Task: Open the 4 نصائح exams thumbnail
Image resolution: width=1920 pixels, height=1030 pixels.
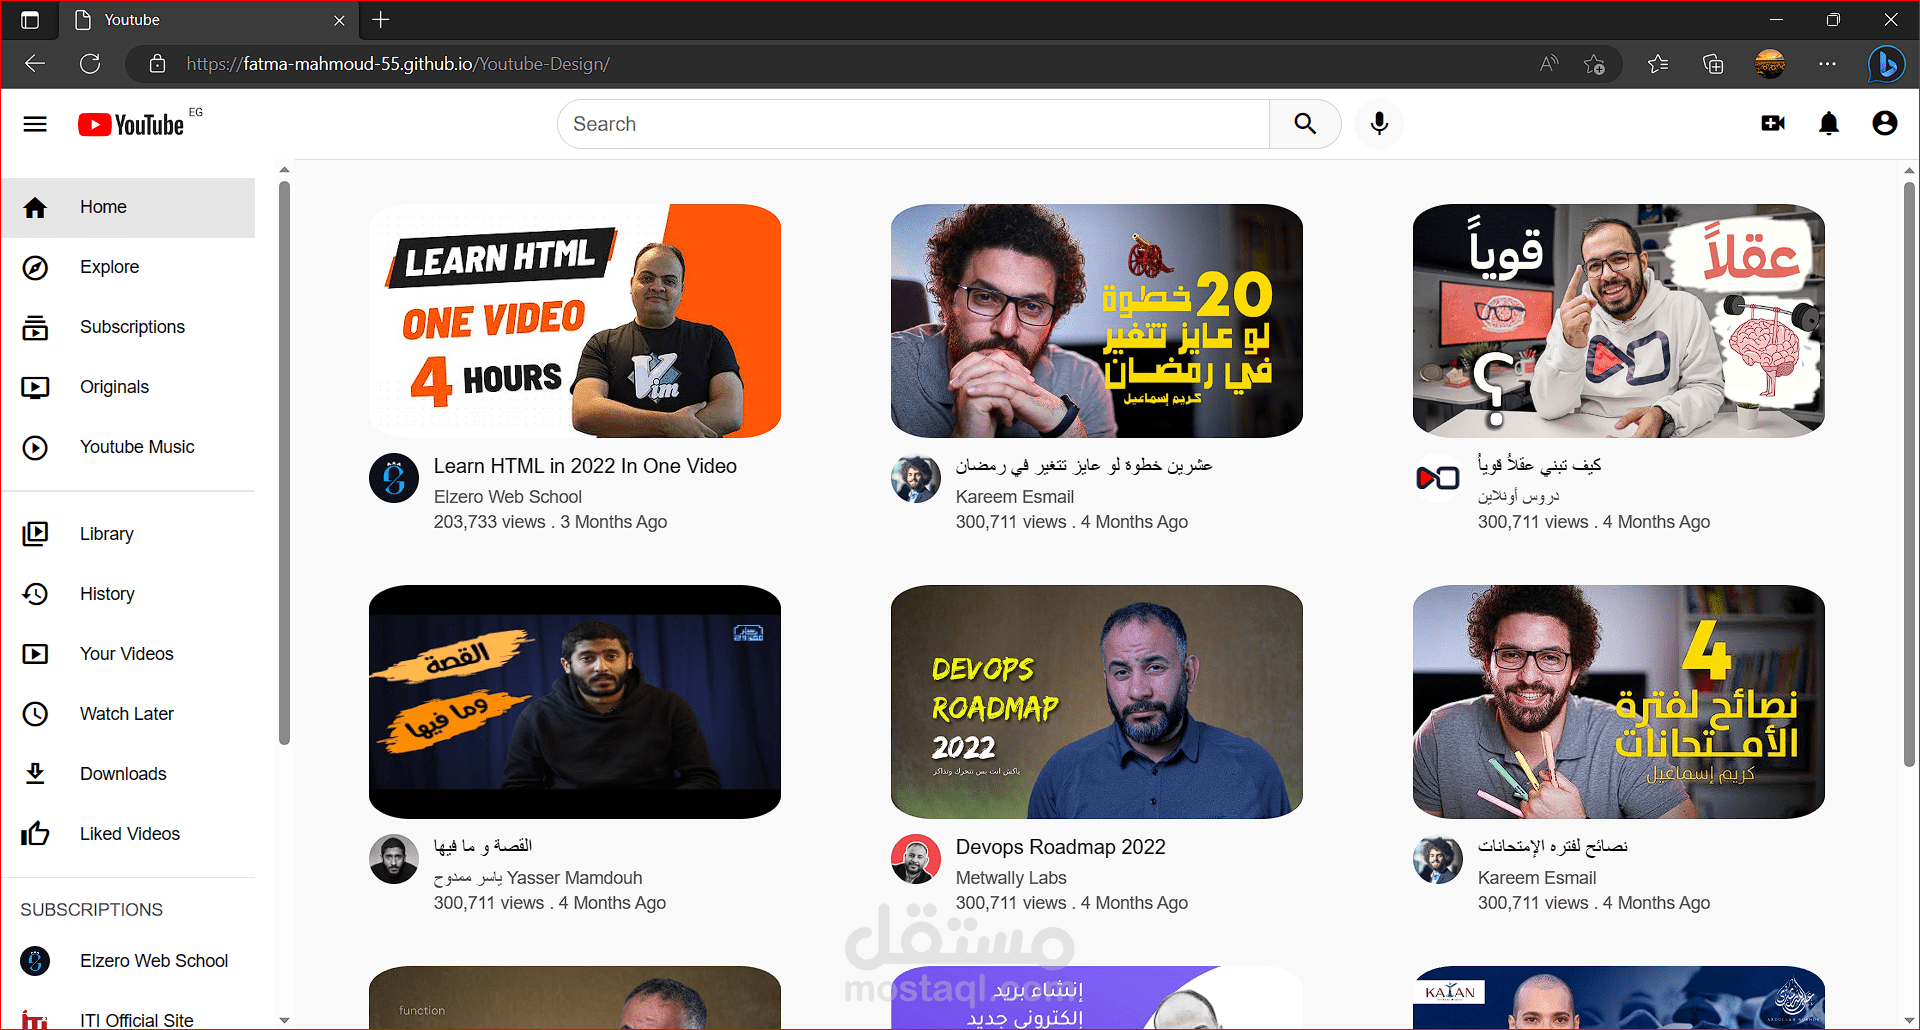Action: tap(1619, 702)
